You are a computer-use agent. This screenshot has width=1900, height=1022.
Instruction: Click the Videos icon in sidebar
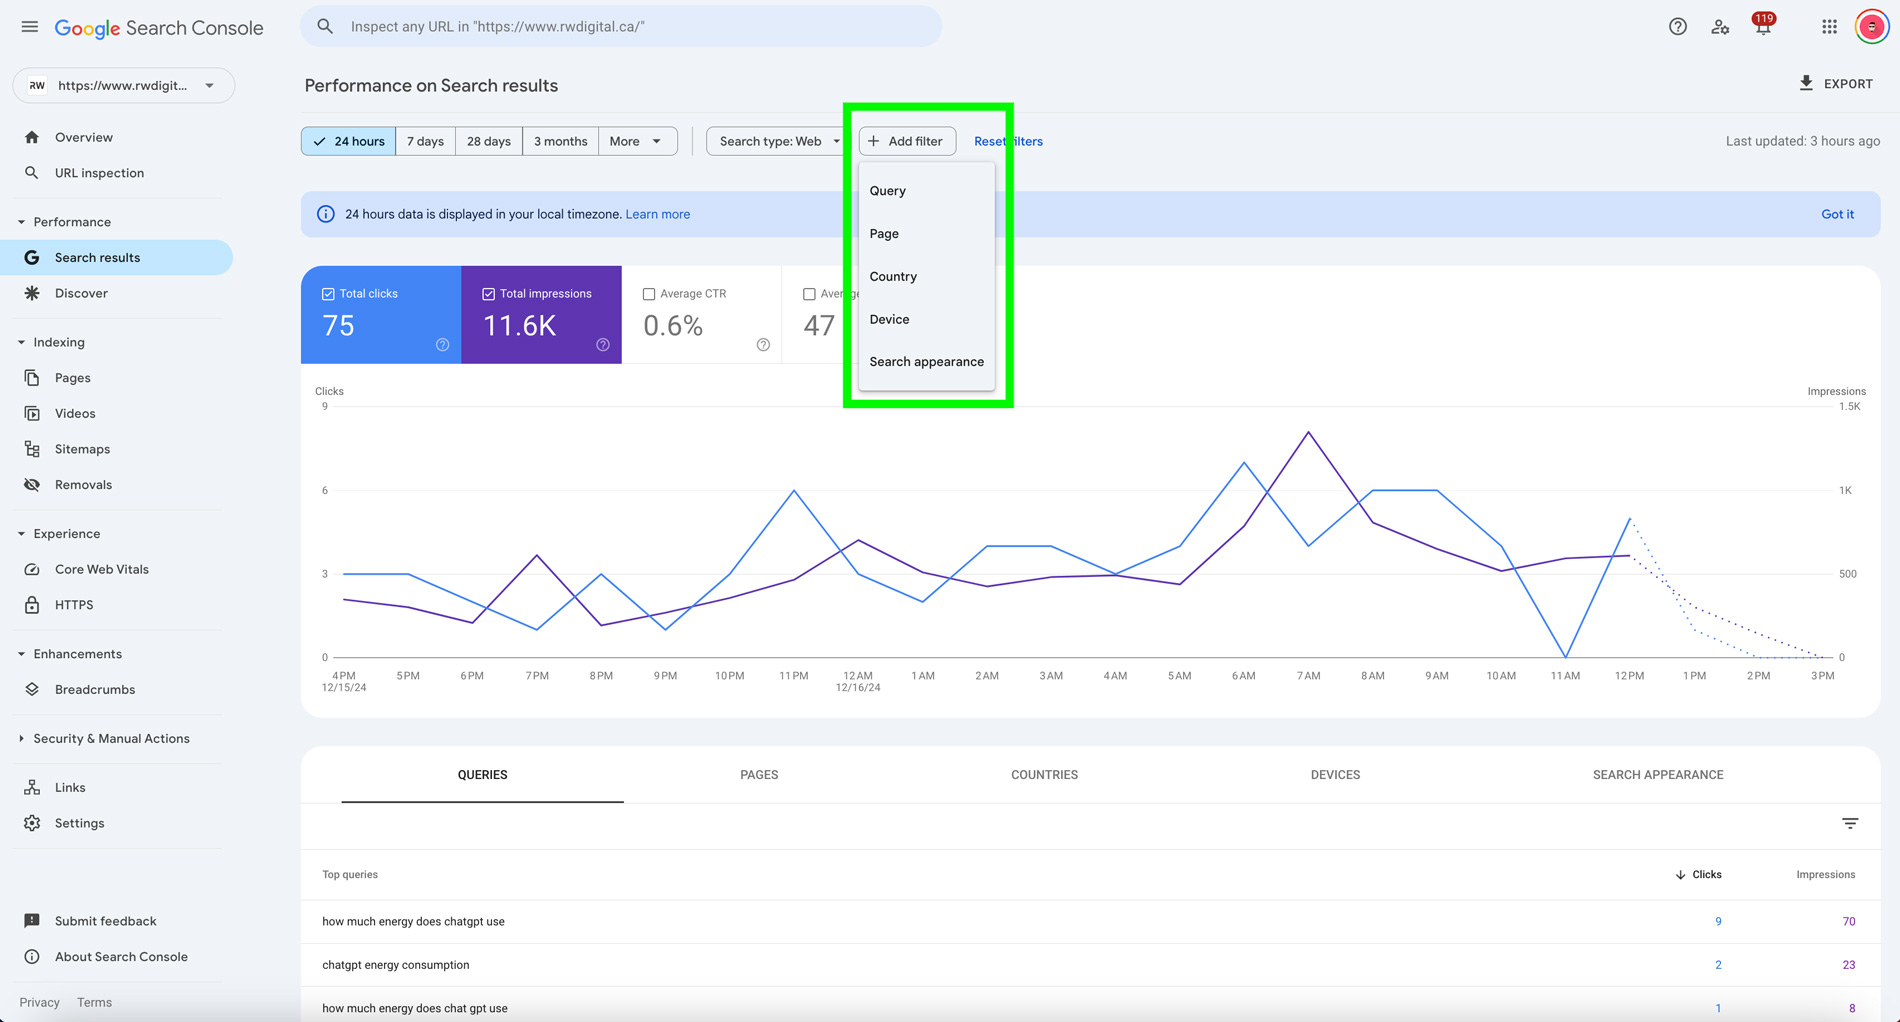click(x=32, y=413)
